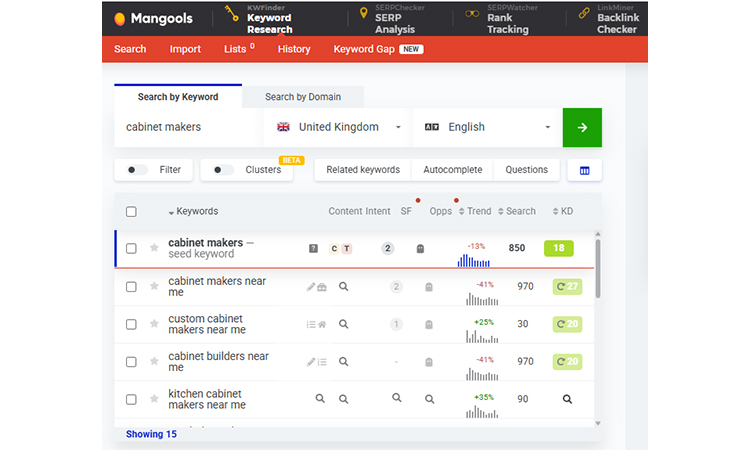Open the United Kingdom location dropdown
The image size is (750, 450).
[338, 127]
